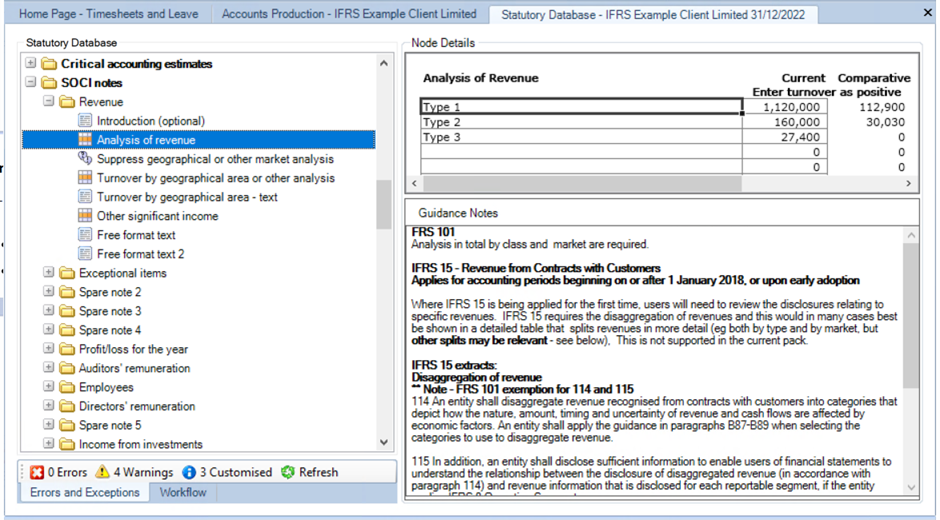Select the Statutory Database tab

(653, 14)
